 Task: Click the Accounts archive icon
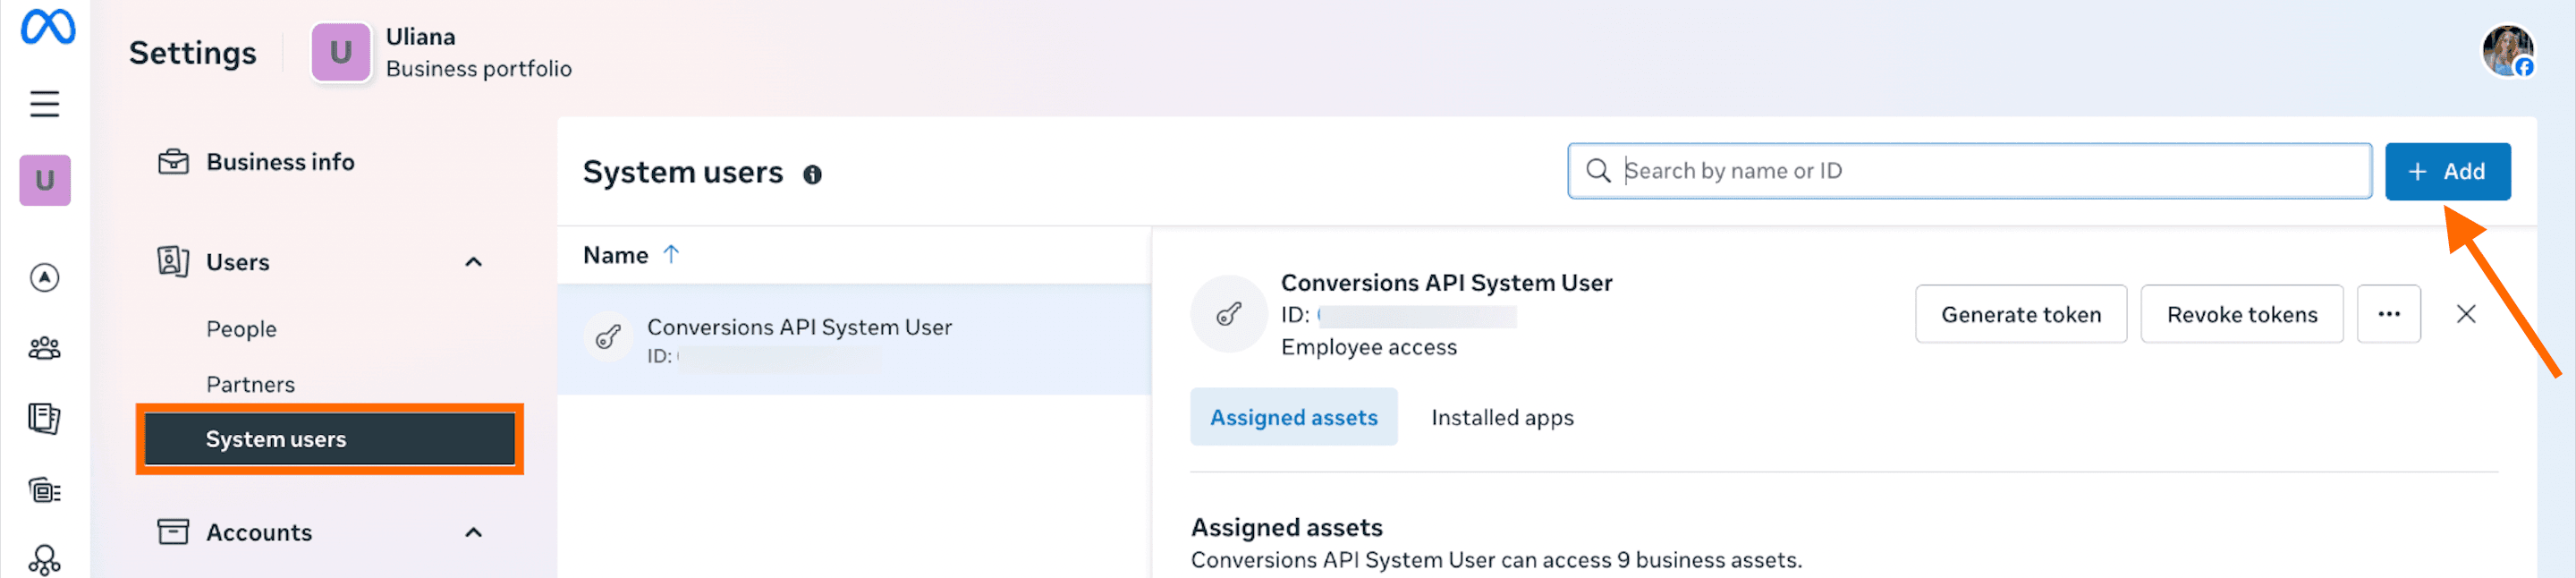coord(173,532)
